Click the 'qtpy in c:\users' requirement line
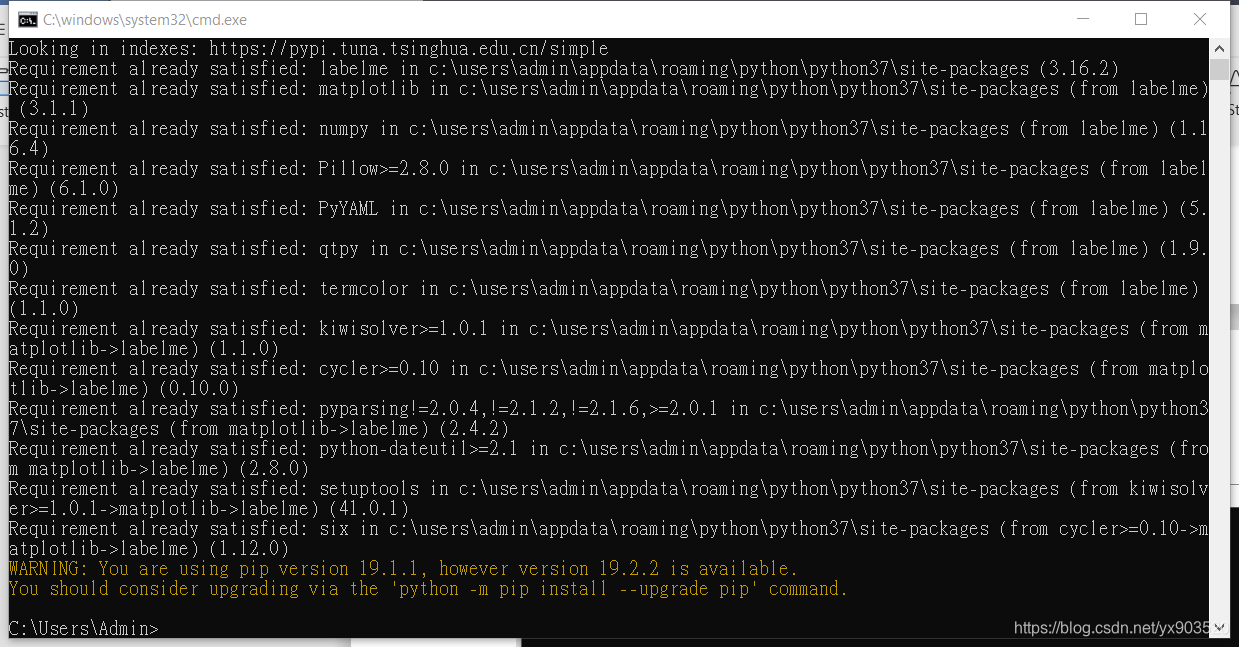Image resolution: width=1239 pixels, height=647 pixels. point(608,248)
